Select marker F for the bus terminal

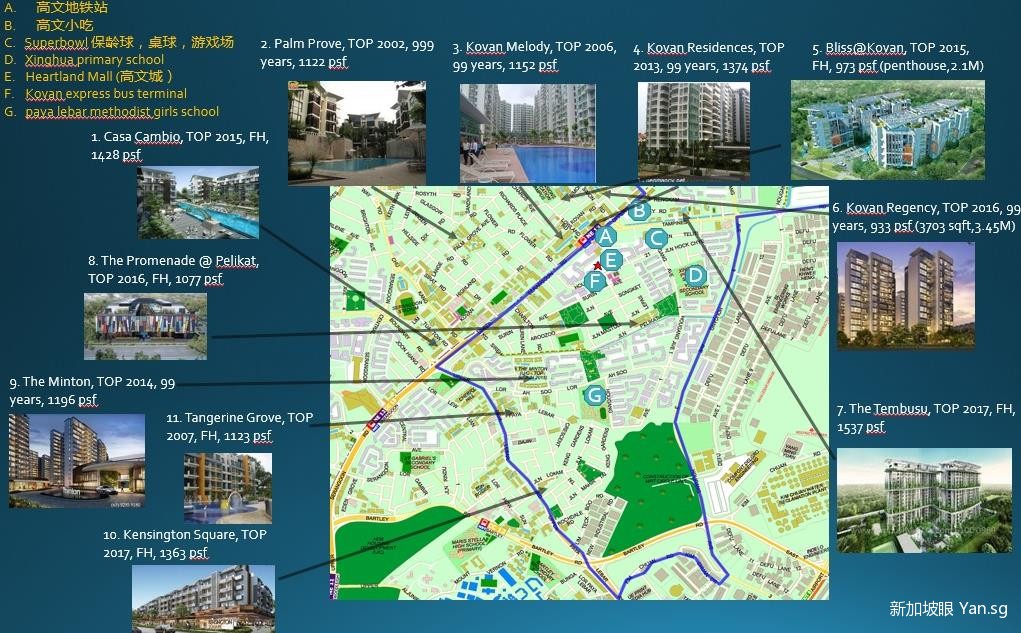click(x=596, y=280)
